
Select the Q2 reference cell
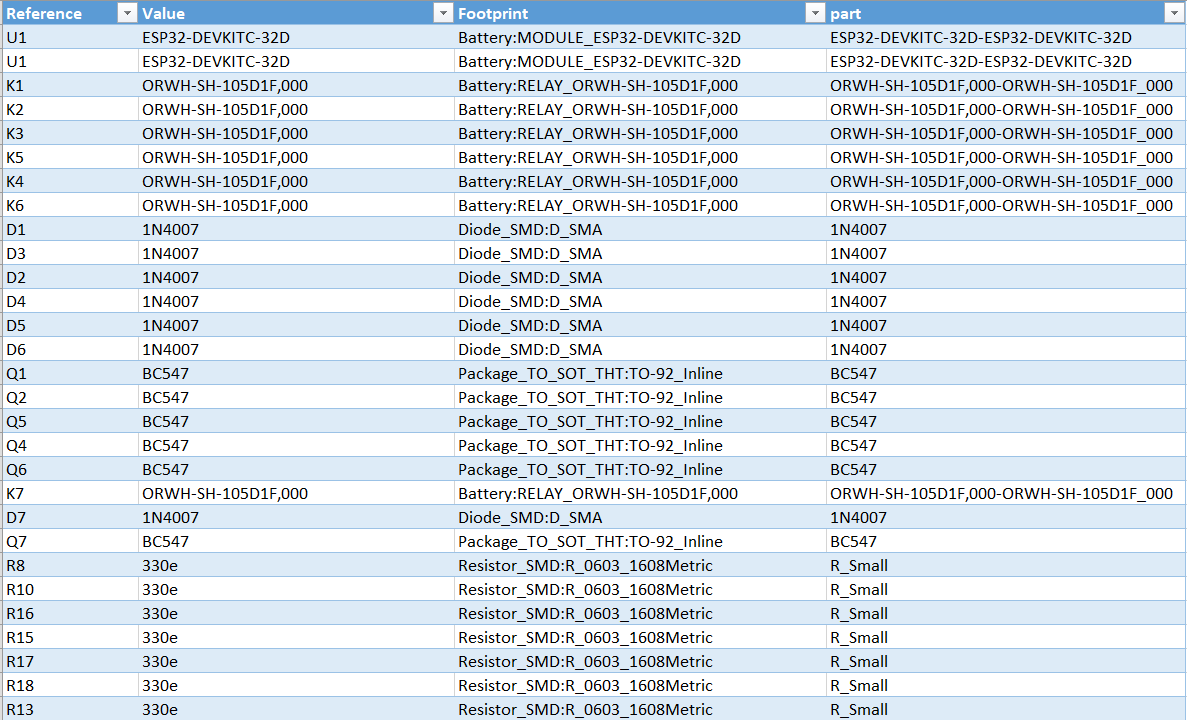pos(70,397)
